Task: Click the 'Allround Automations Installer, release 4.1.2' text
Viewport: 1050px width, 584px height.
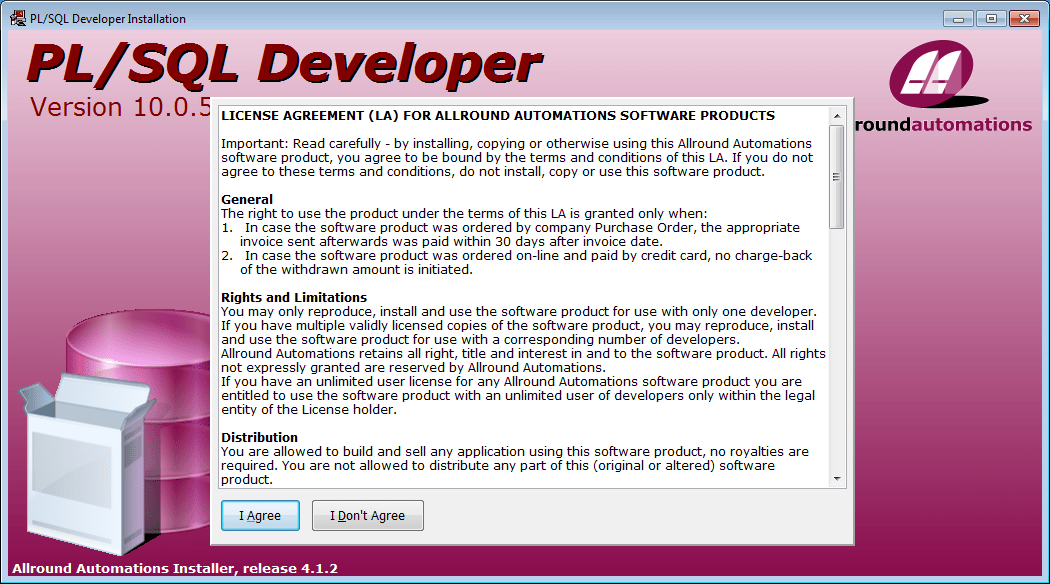Action: click(x=175, y=569)
